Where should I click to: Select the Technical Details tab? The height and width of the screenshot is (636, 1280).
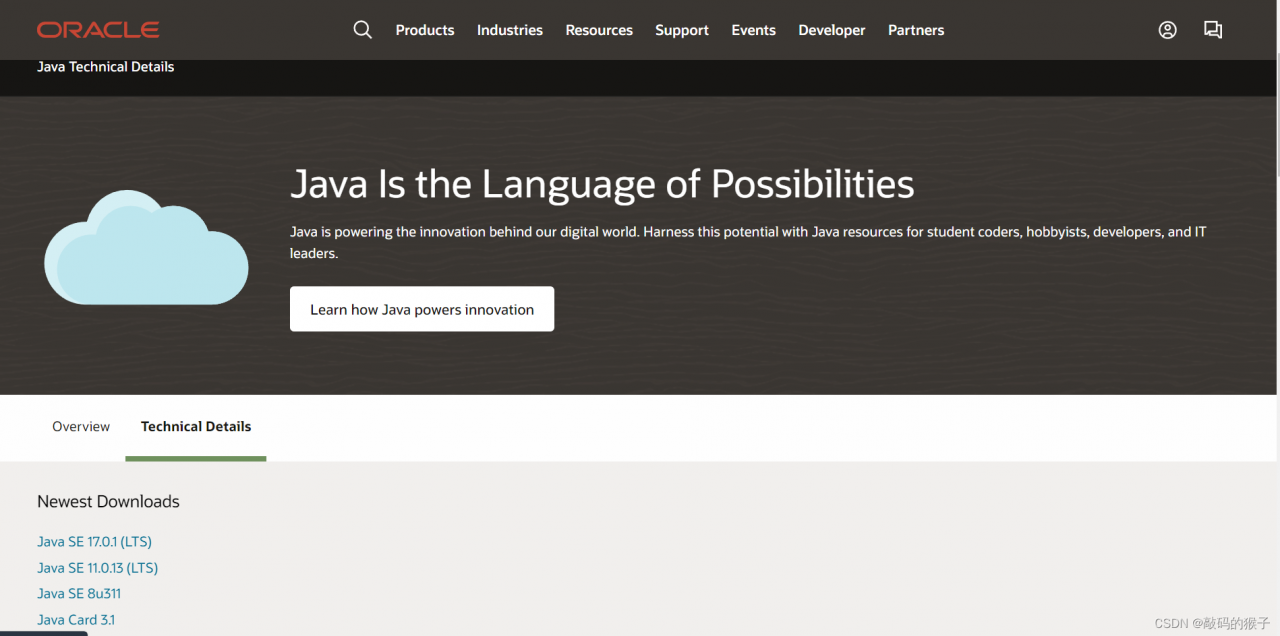196,427
